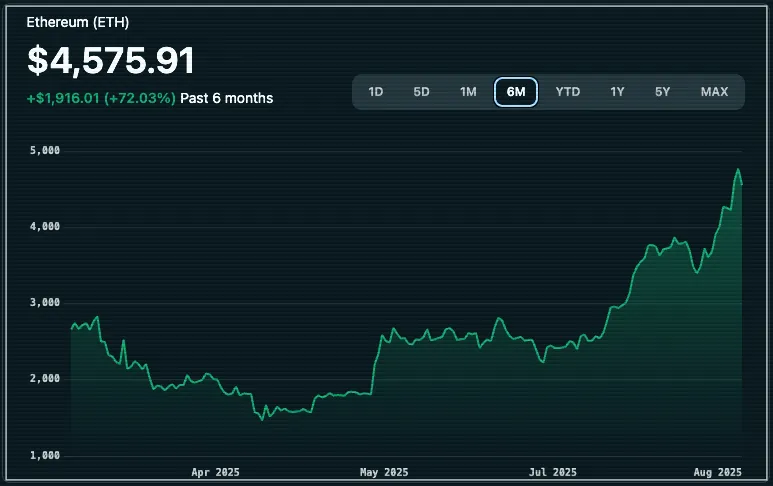Click the 5,000 y-axis label

(x=45, y=150)
